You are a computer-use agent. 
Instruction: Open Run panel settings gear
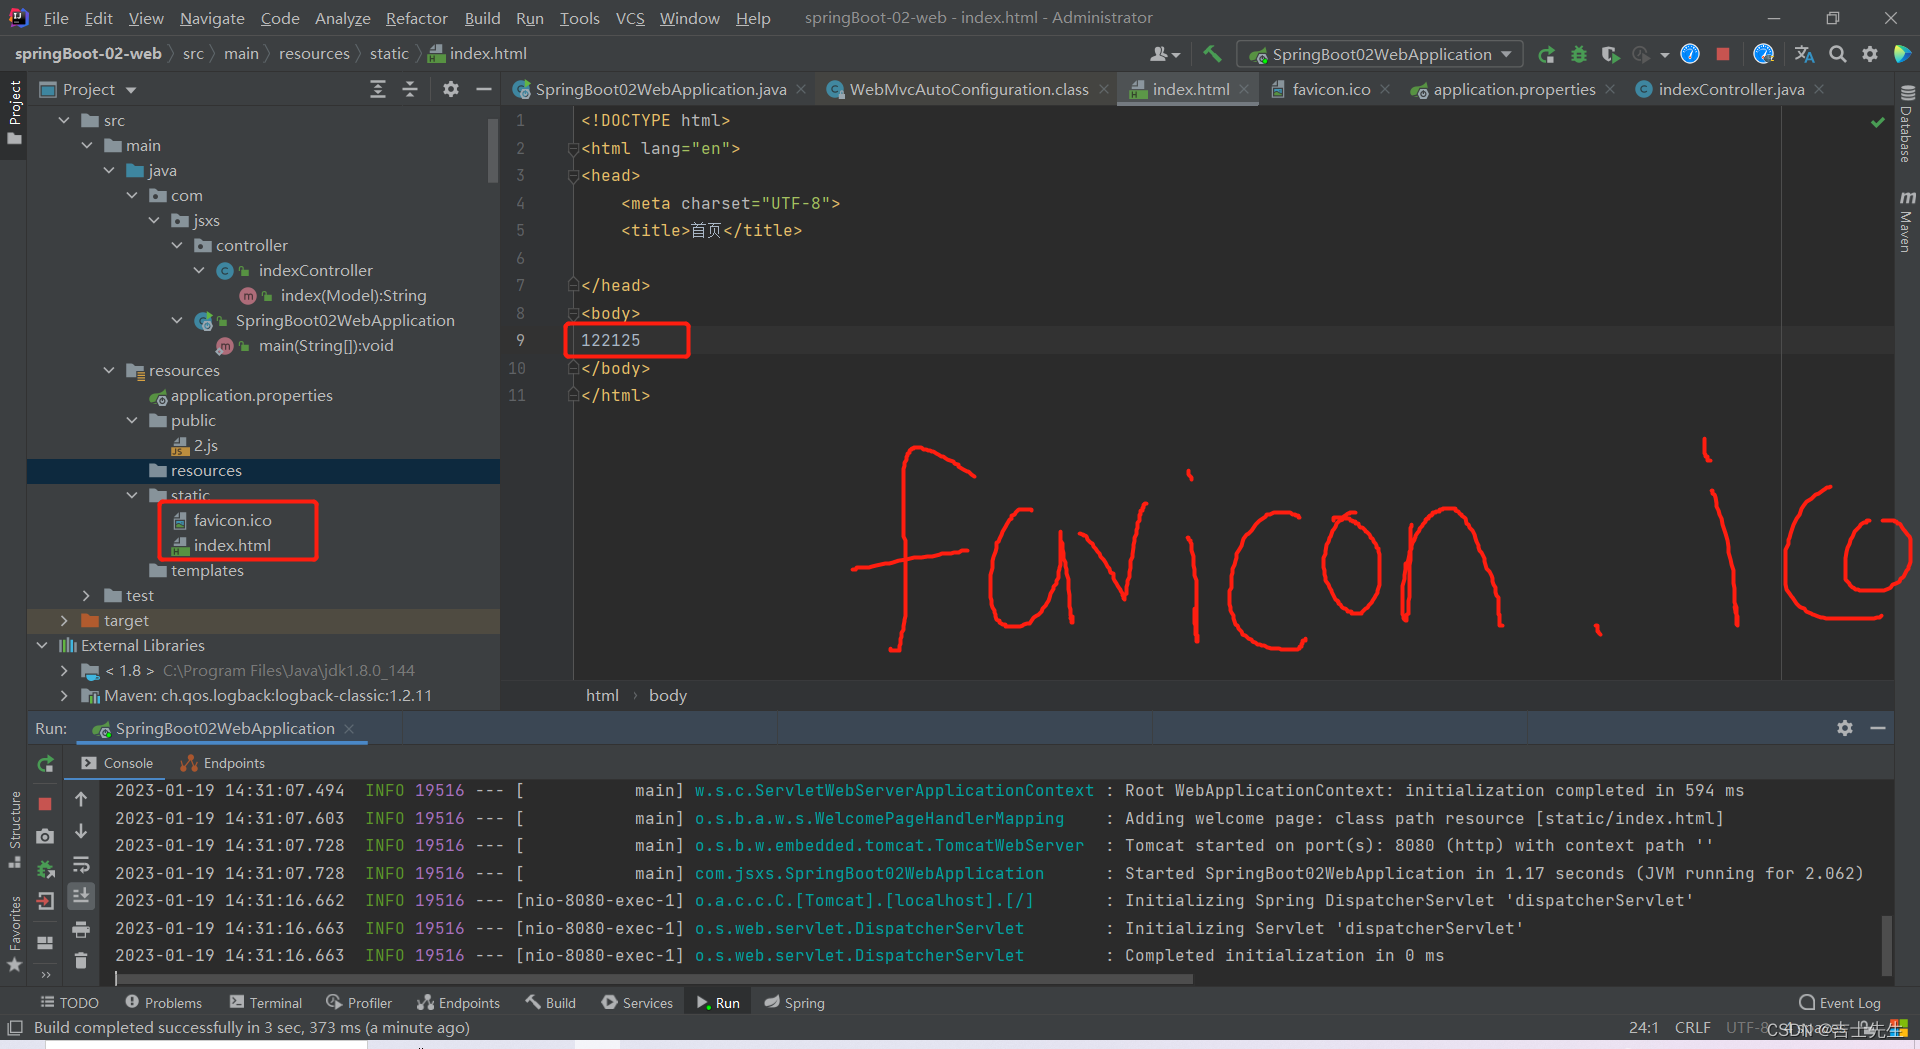1845,728
